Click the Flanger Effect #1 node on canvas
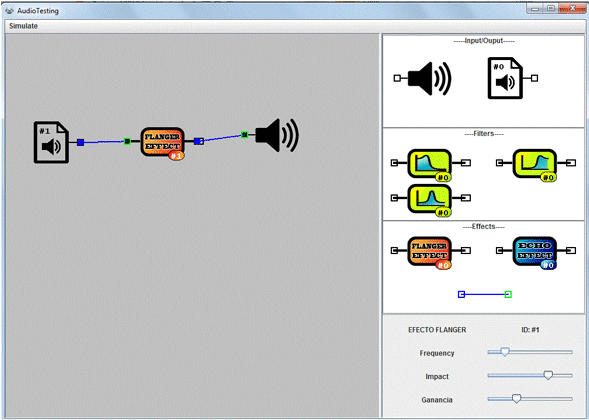 [x=163, y=143]
